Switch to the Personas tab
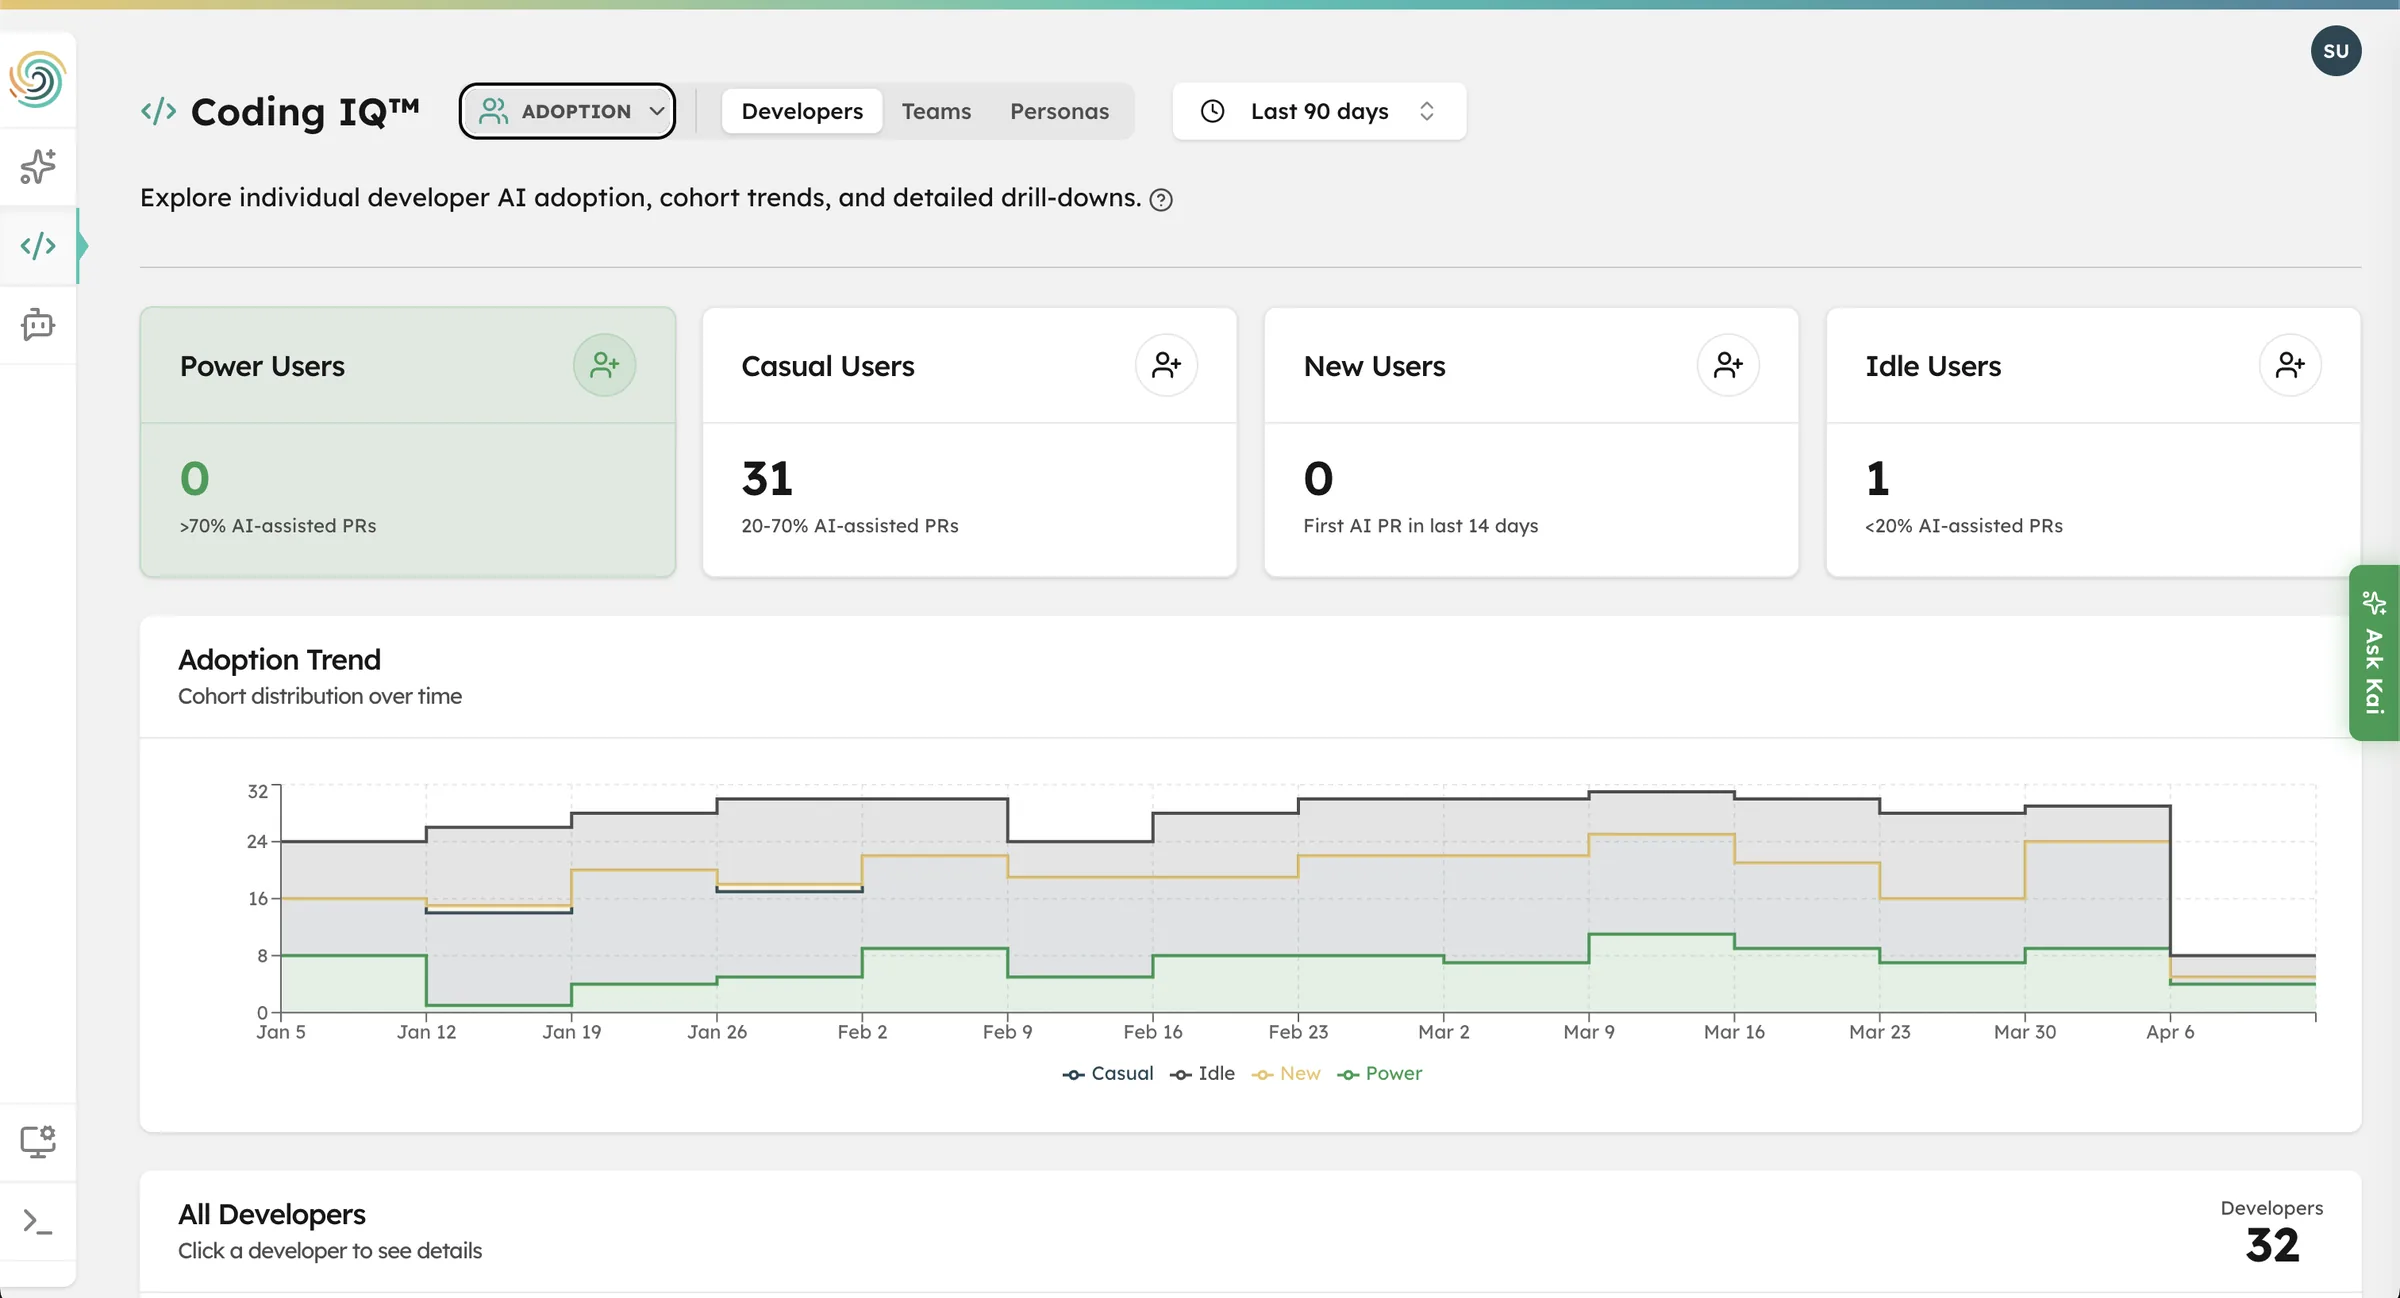Screen dimensions: 2400x1298 (x=1059, y=111)
